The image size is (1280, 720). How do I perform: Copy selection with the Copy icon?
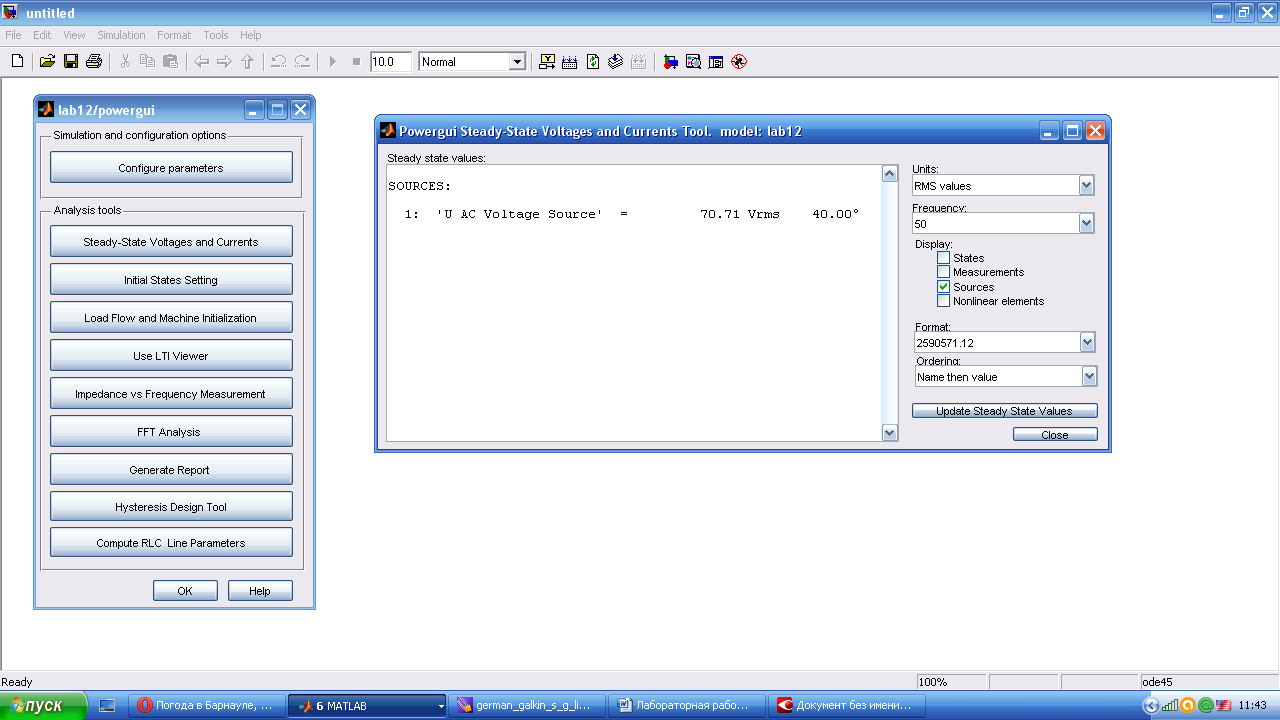[x=147, y=62]
